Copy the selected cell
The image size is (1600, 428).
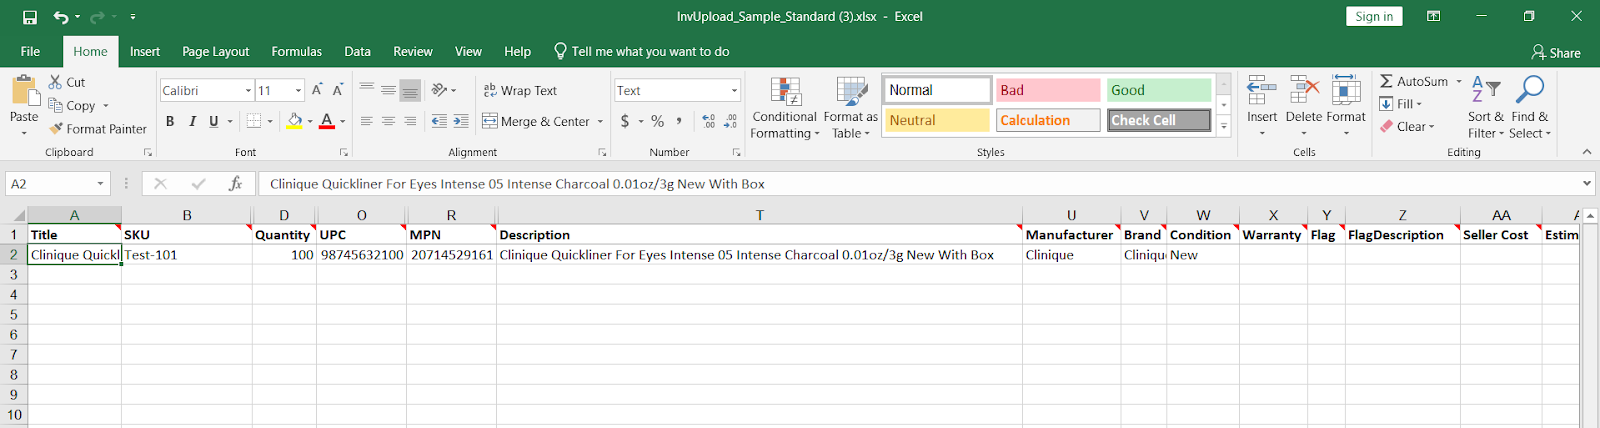click(x=72, y=105)
